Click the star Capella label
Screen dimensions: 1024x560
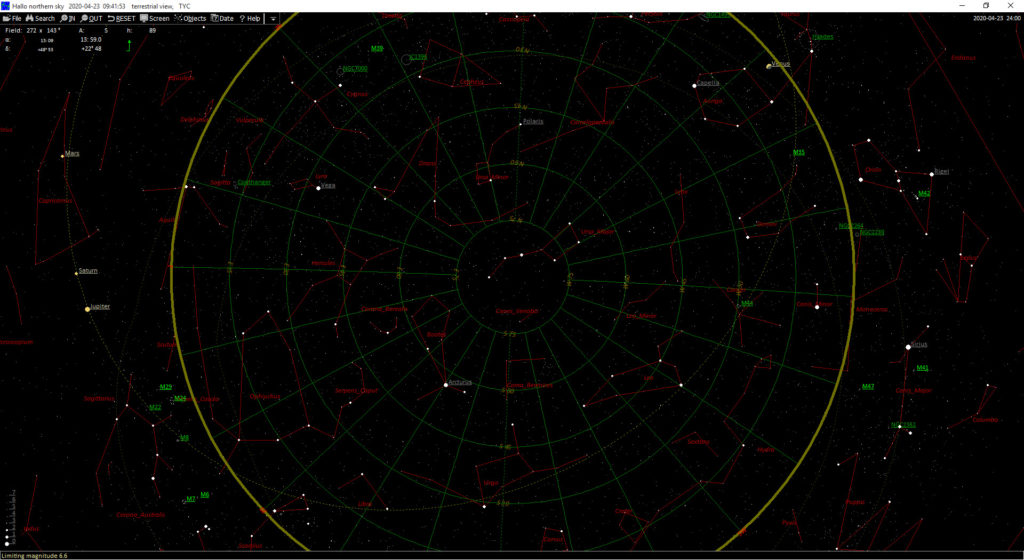(x=708, y=83)
